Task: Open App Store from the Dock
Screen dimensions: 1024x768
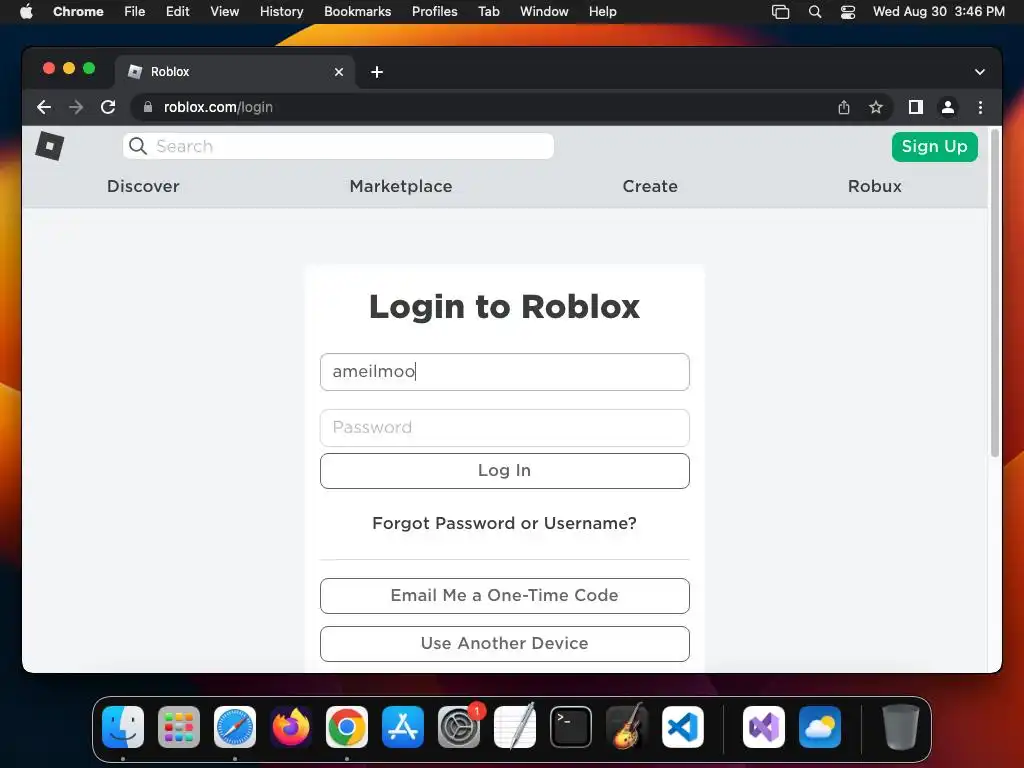Action: [x=403, y=727]
